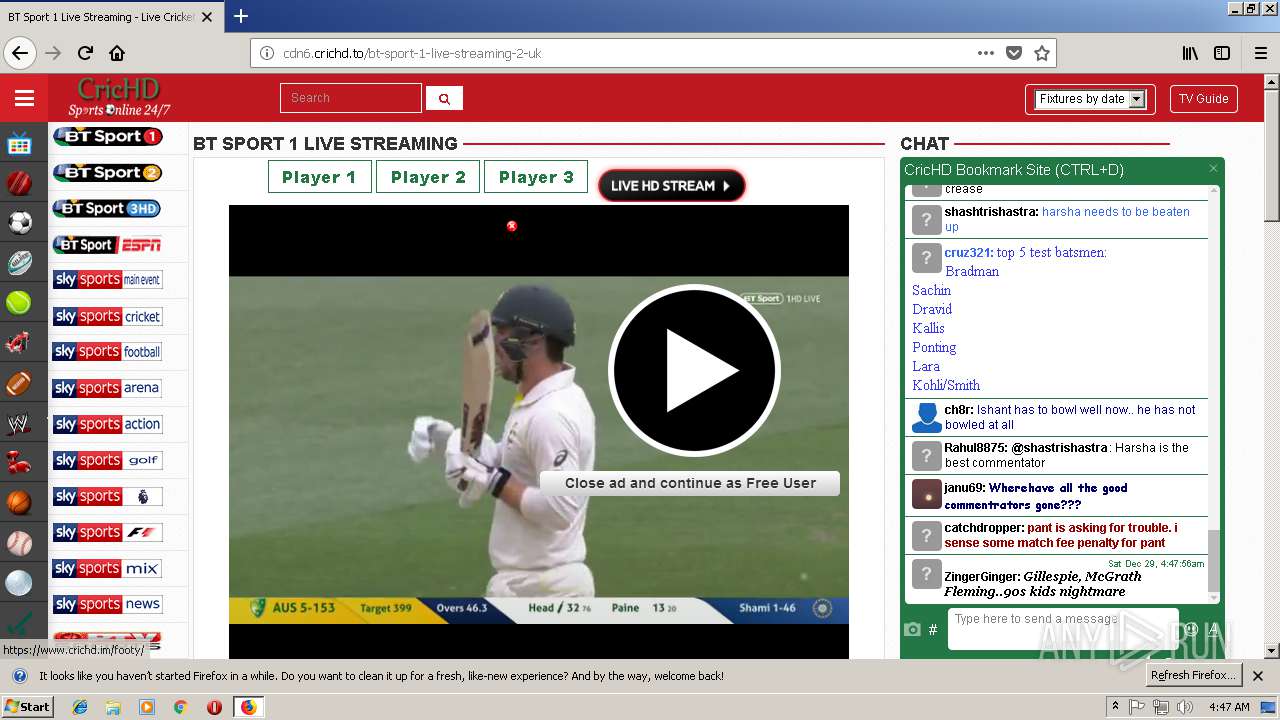Screen dimensions: 1280x720
Task: Switch to Player 3 stream
Action: (536, 177)
